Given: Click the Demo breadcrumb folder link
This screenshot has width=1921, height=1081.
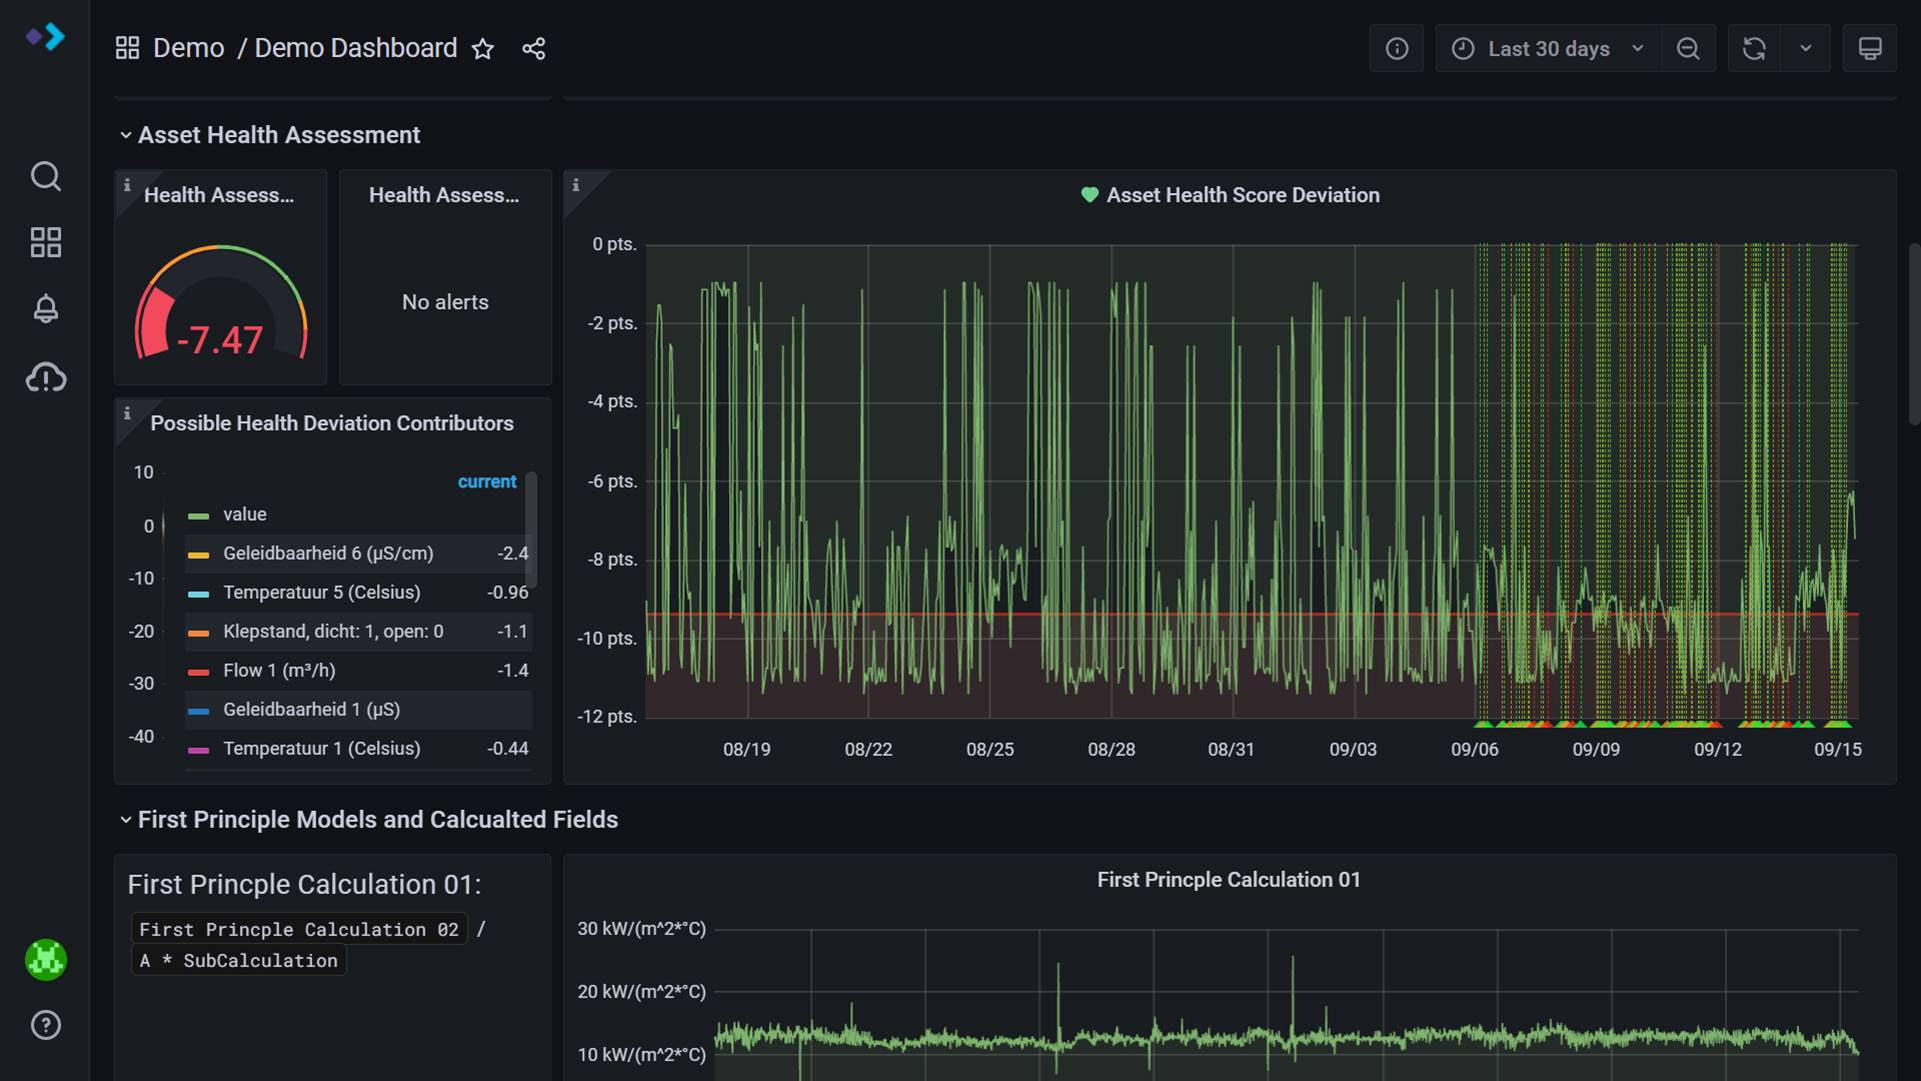Looking at the screenshot, I should (x=188, y=49).
